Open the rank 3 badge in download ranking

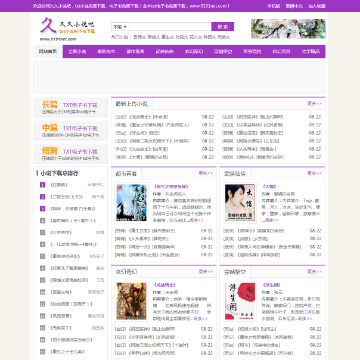[42, 209]
